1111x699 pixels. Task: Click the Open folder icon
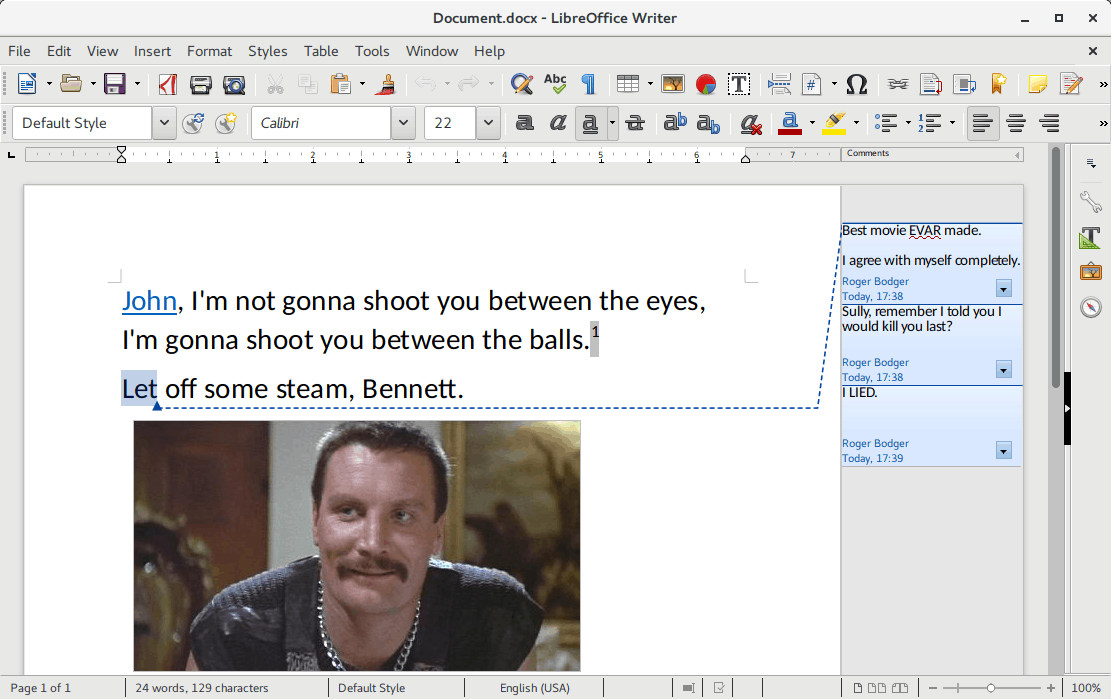click(x=71, y=84)
